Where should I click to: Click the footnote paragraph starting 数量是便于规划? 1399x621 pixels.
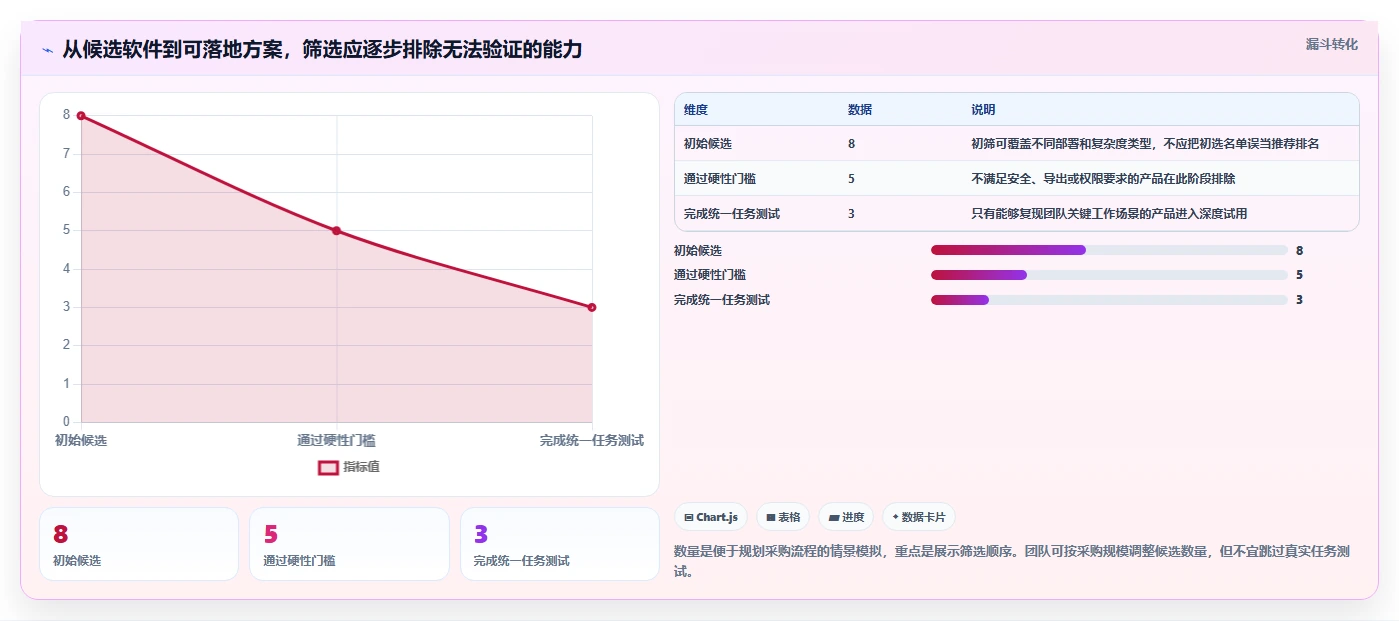pos(1014,562)
